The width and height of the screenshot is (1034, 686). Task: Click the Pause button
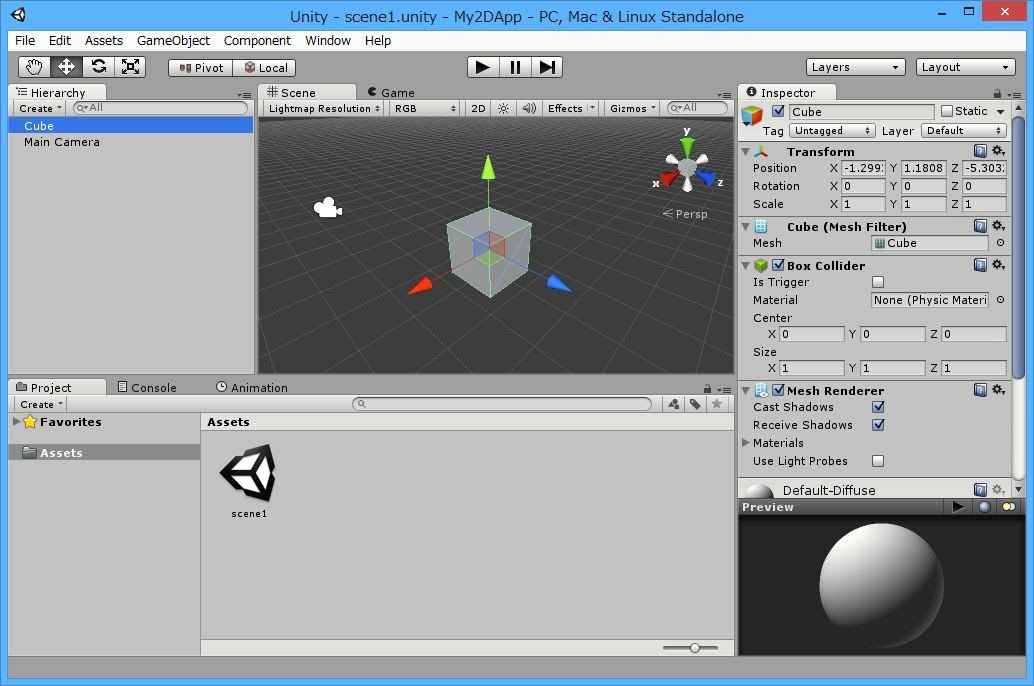tap(515, 67)
